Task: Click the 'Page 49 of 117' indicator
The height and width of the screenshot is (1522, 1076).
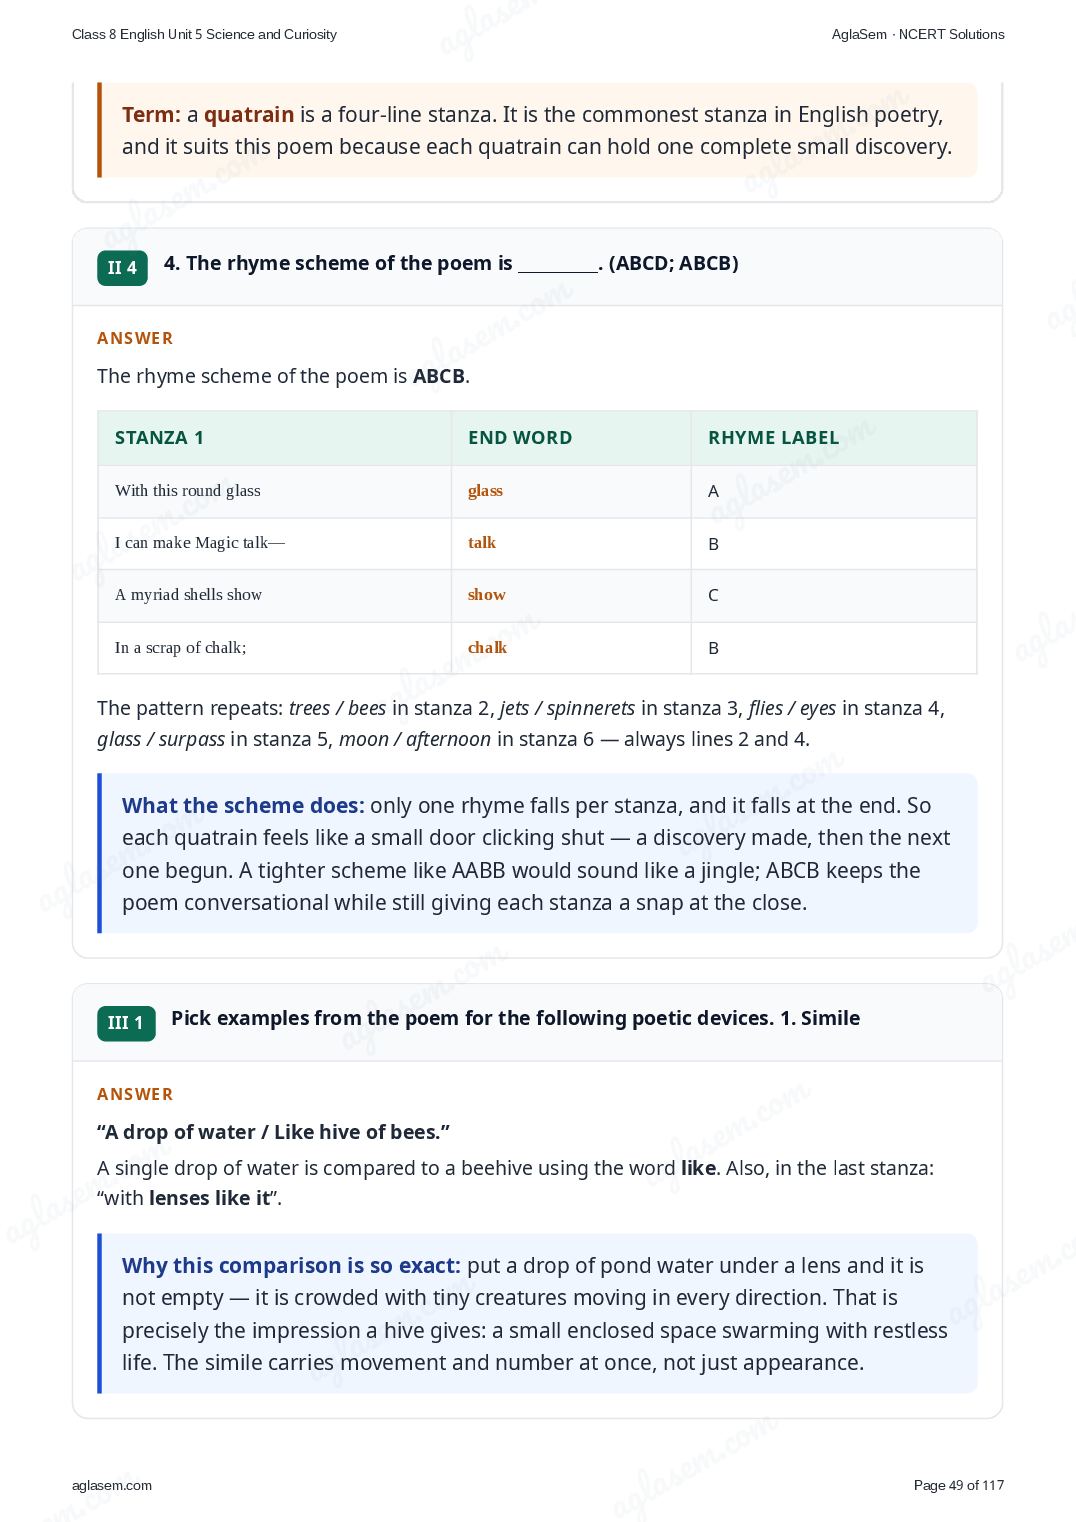Action: [x=959, y=1485]
